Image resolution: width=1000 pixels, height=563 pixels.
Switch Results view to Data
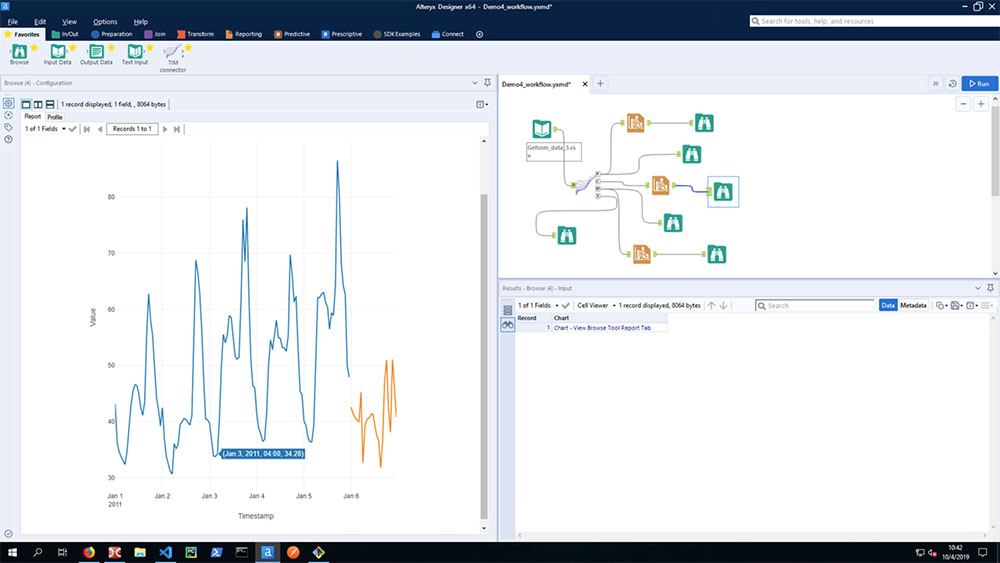(888, 305)
